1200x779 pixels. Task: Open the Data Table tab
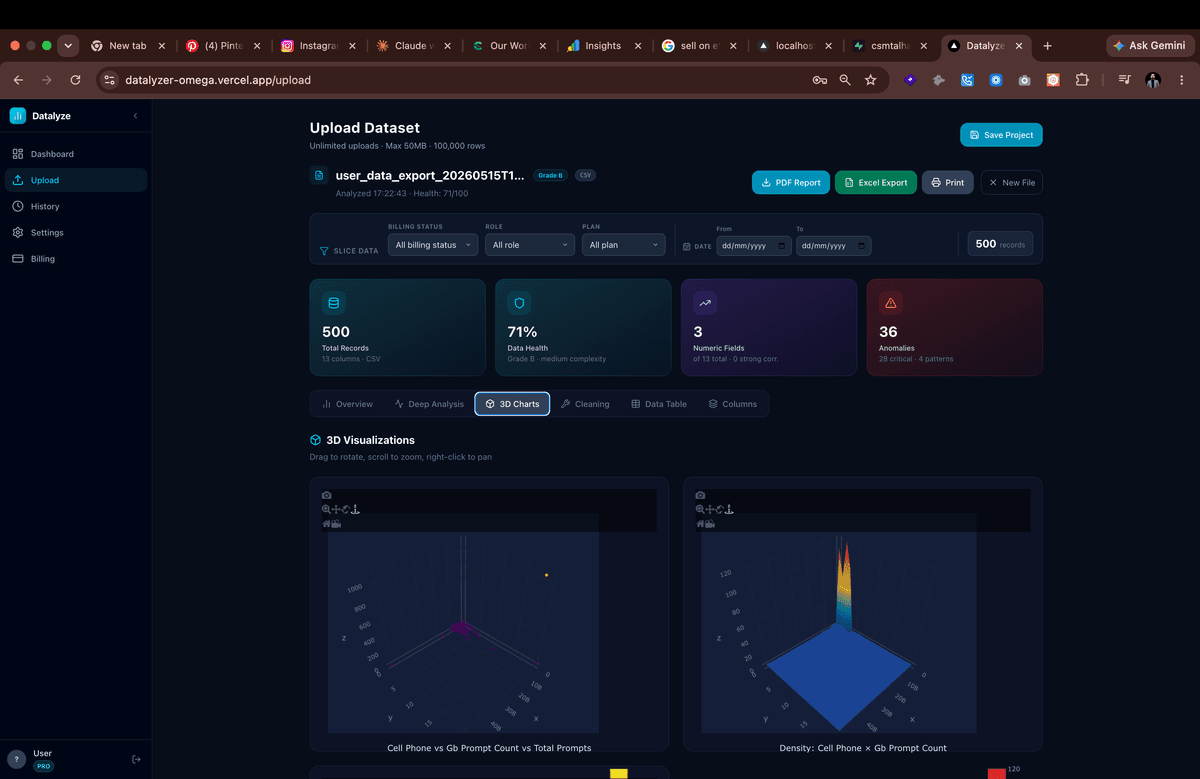click(x=659, y=404)
